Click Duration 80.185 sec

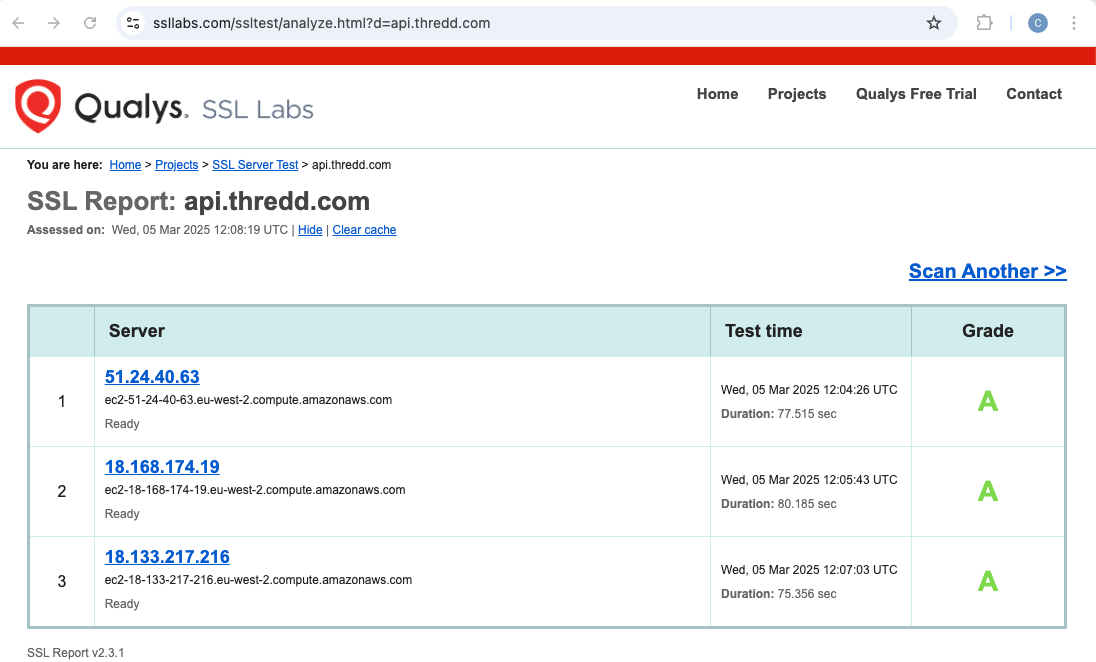click(x=779, y=504)
